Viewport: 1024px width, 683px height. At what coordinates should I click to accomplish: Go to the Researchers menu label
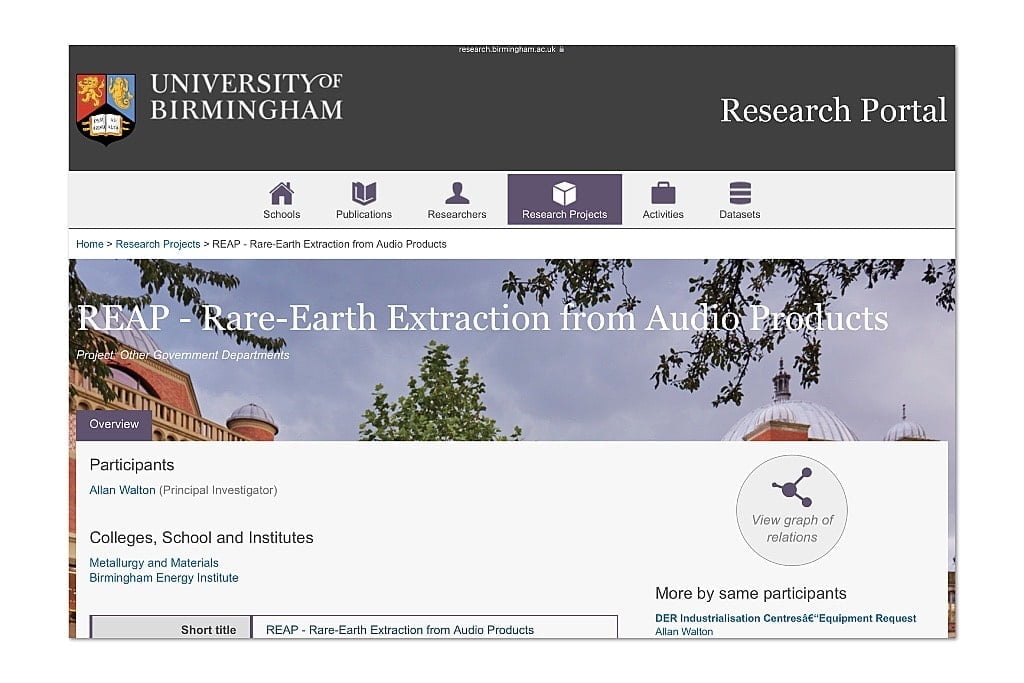[x=457, y=214]
